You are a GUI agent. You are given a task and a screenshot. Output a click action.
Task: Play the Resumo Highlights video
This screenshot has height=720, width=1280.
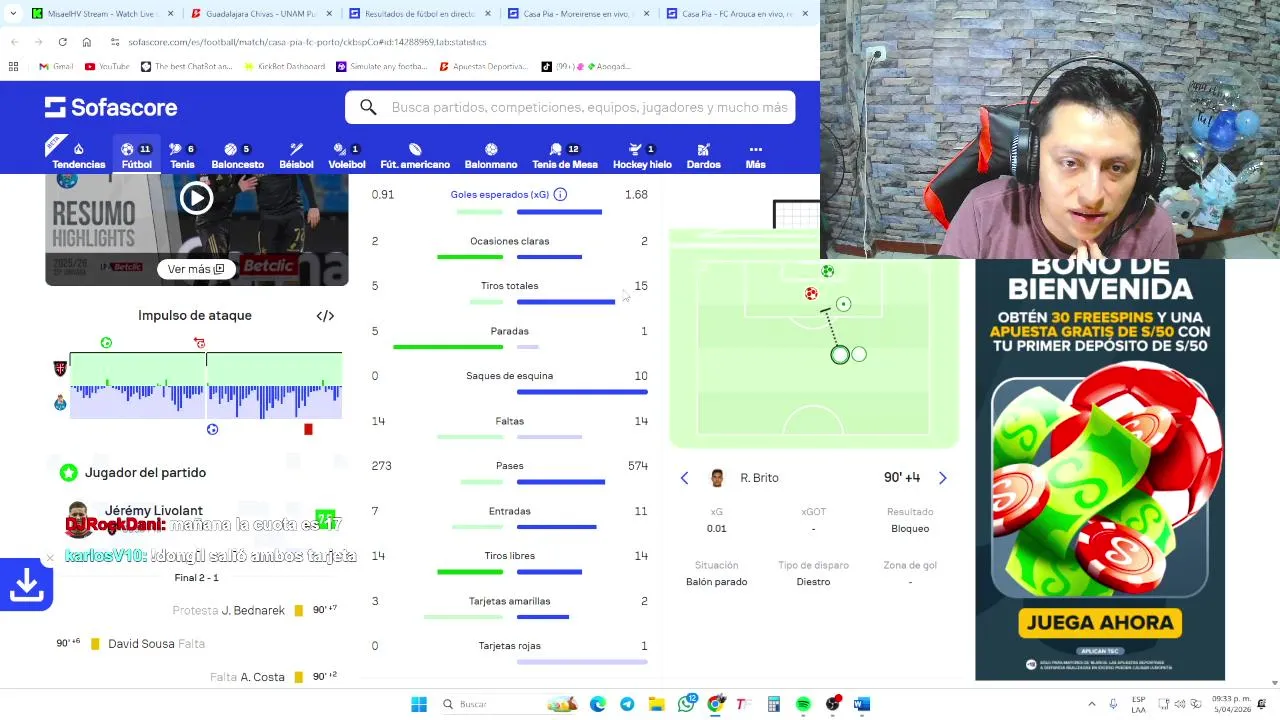point(196,198)
